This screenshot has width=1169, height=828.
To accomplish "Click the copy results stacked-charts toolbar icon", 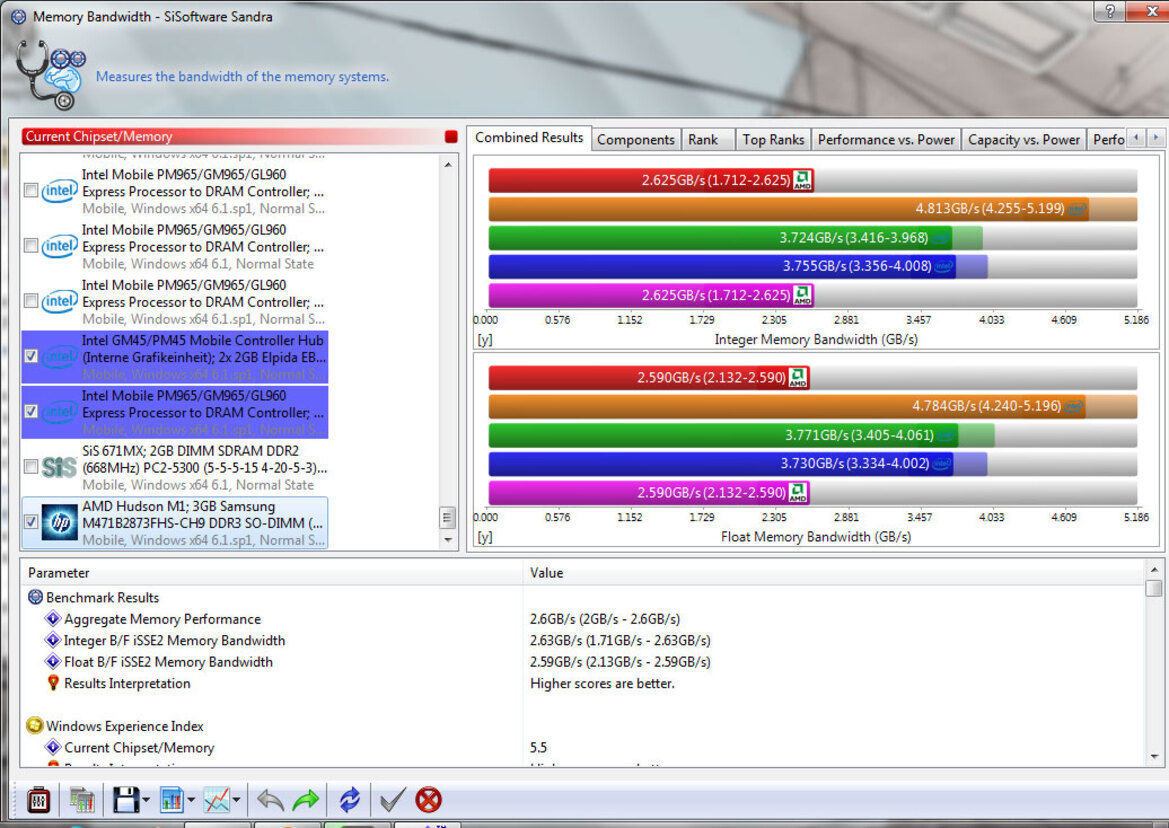I will (x=82, y=800).
